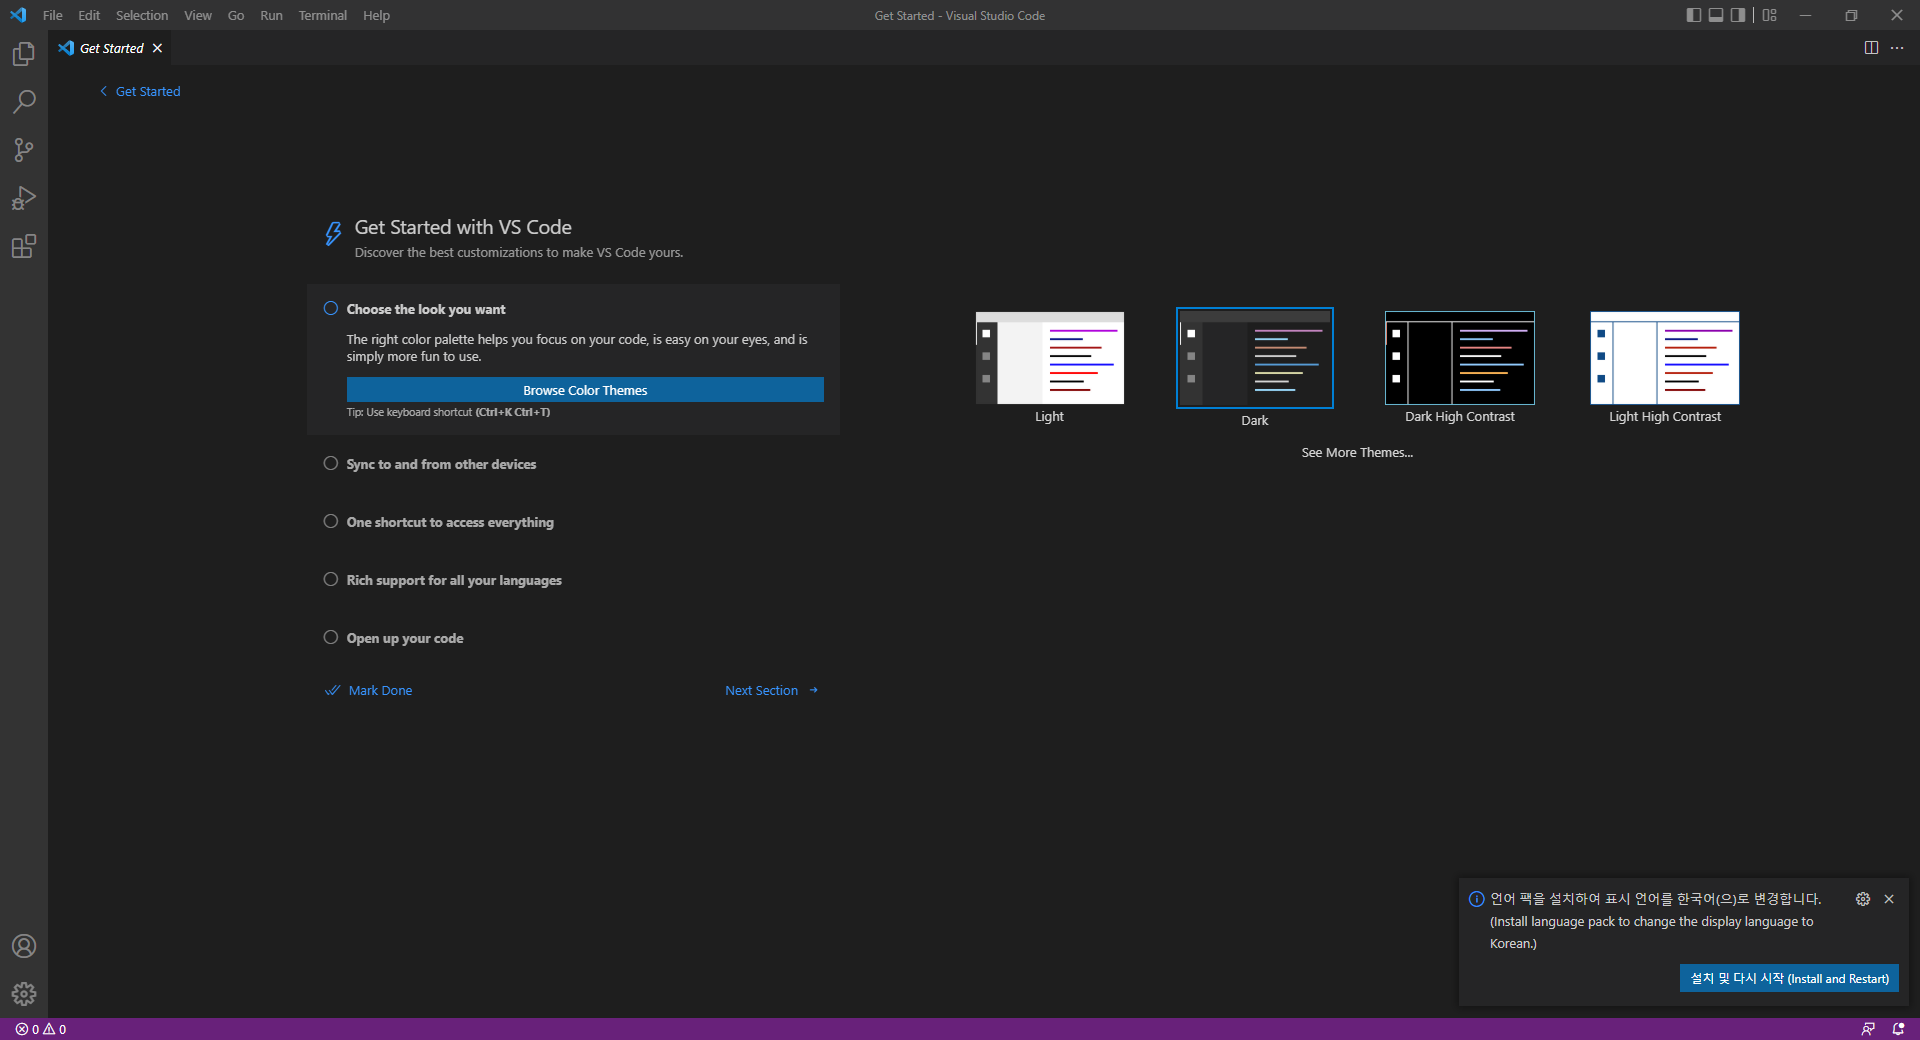Toggle the 'Sync to and from other devices' circle
1920x1040 pixels.
click(331, 463)
